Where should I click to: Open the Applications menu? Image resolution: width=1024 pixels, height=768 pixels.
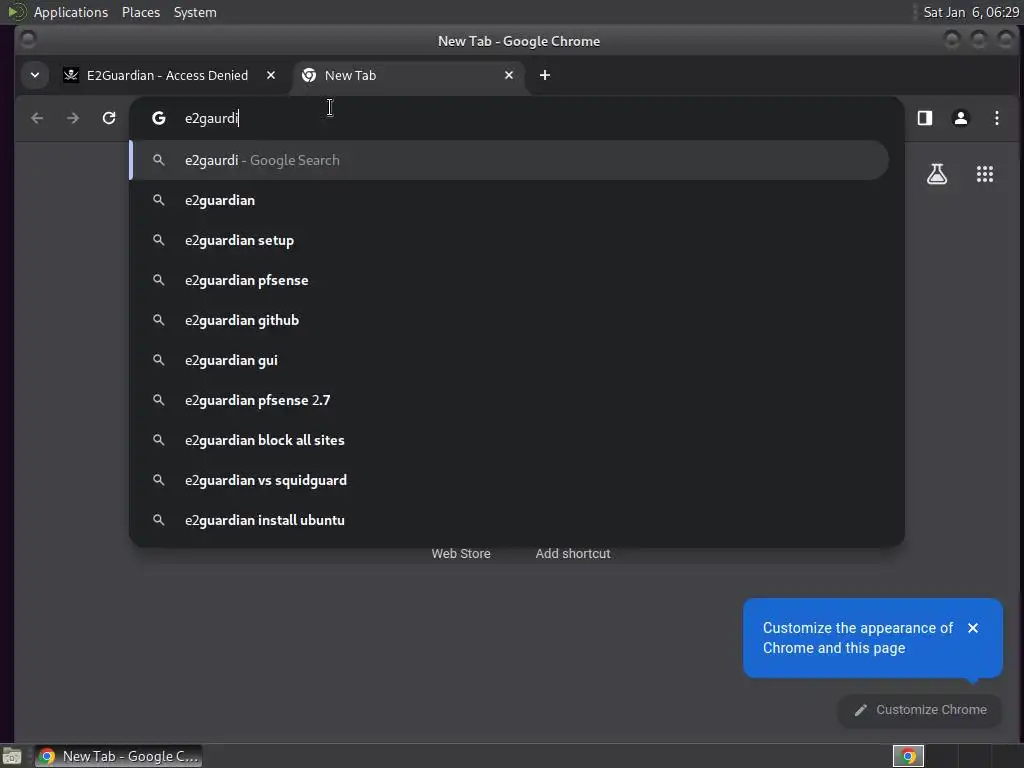[x=71, y=12]
